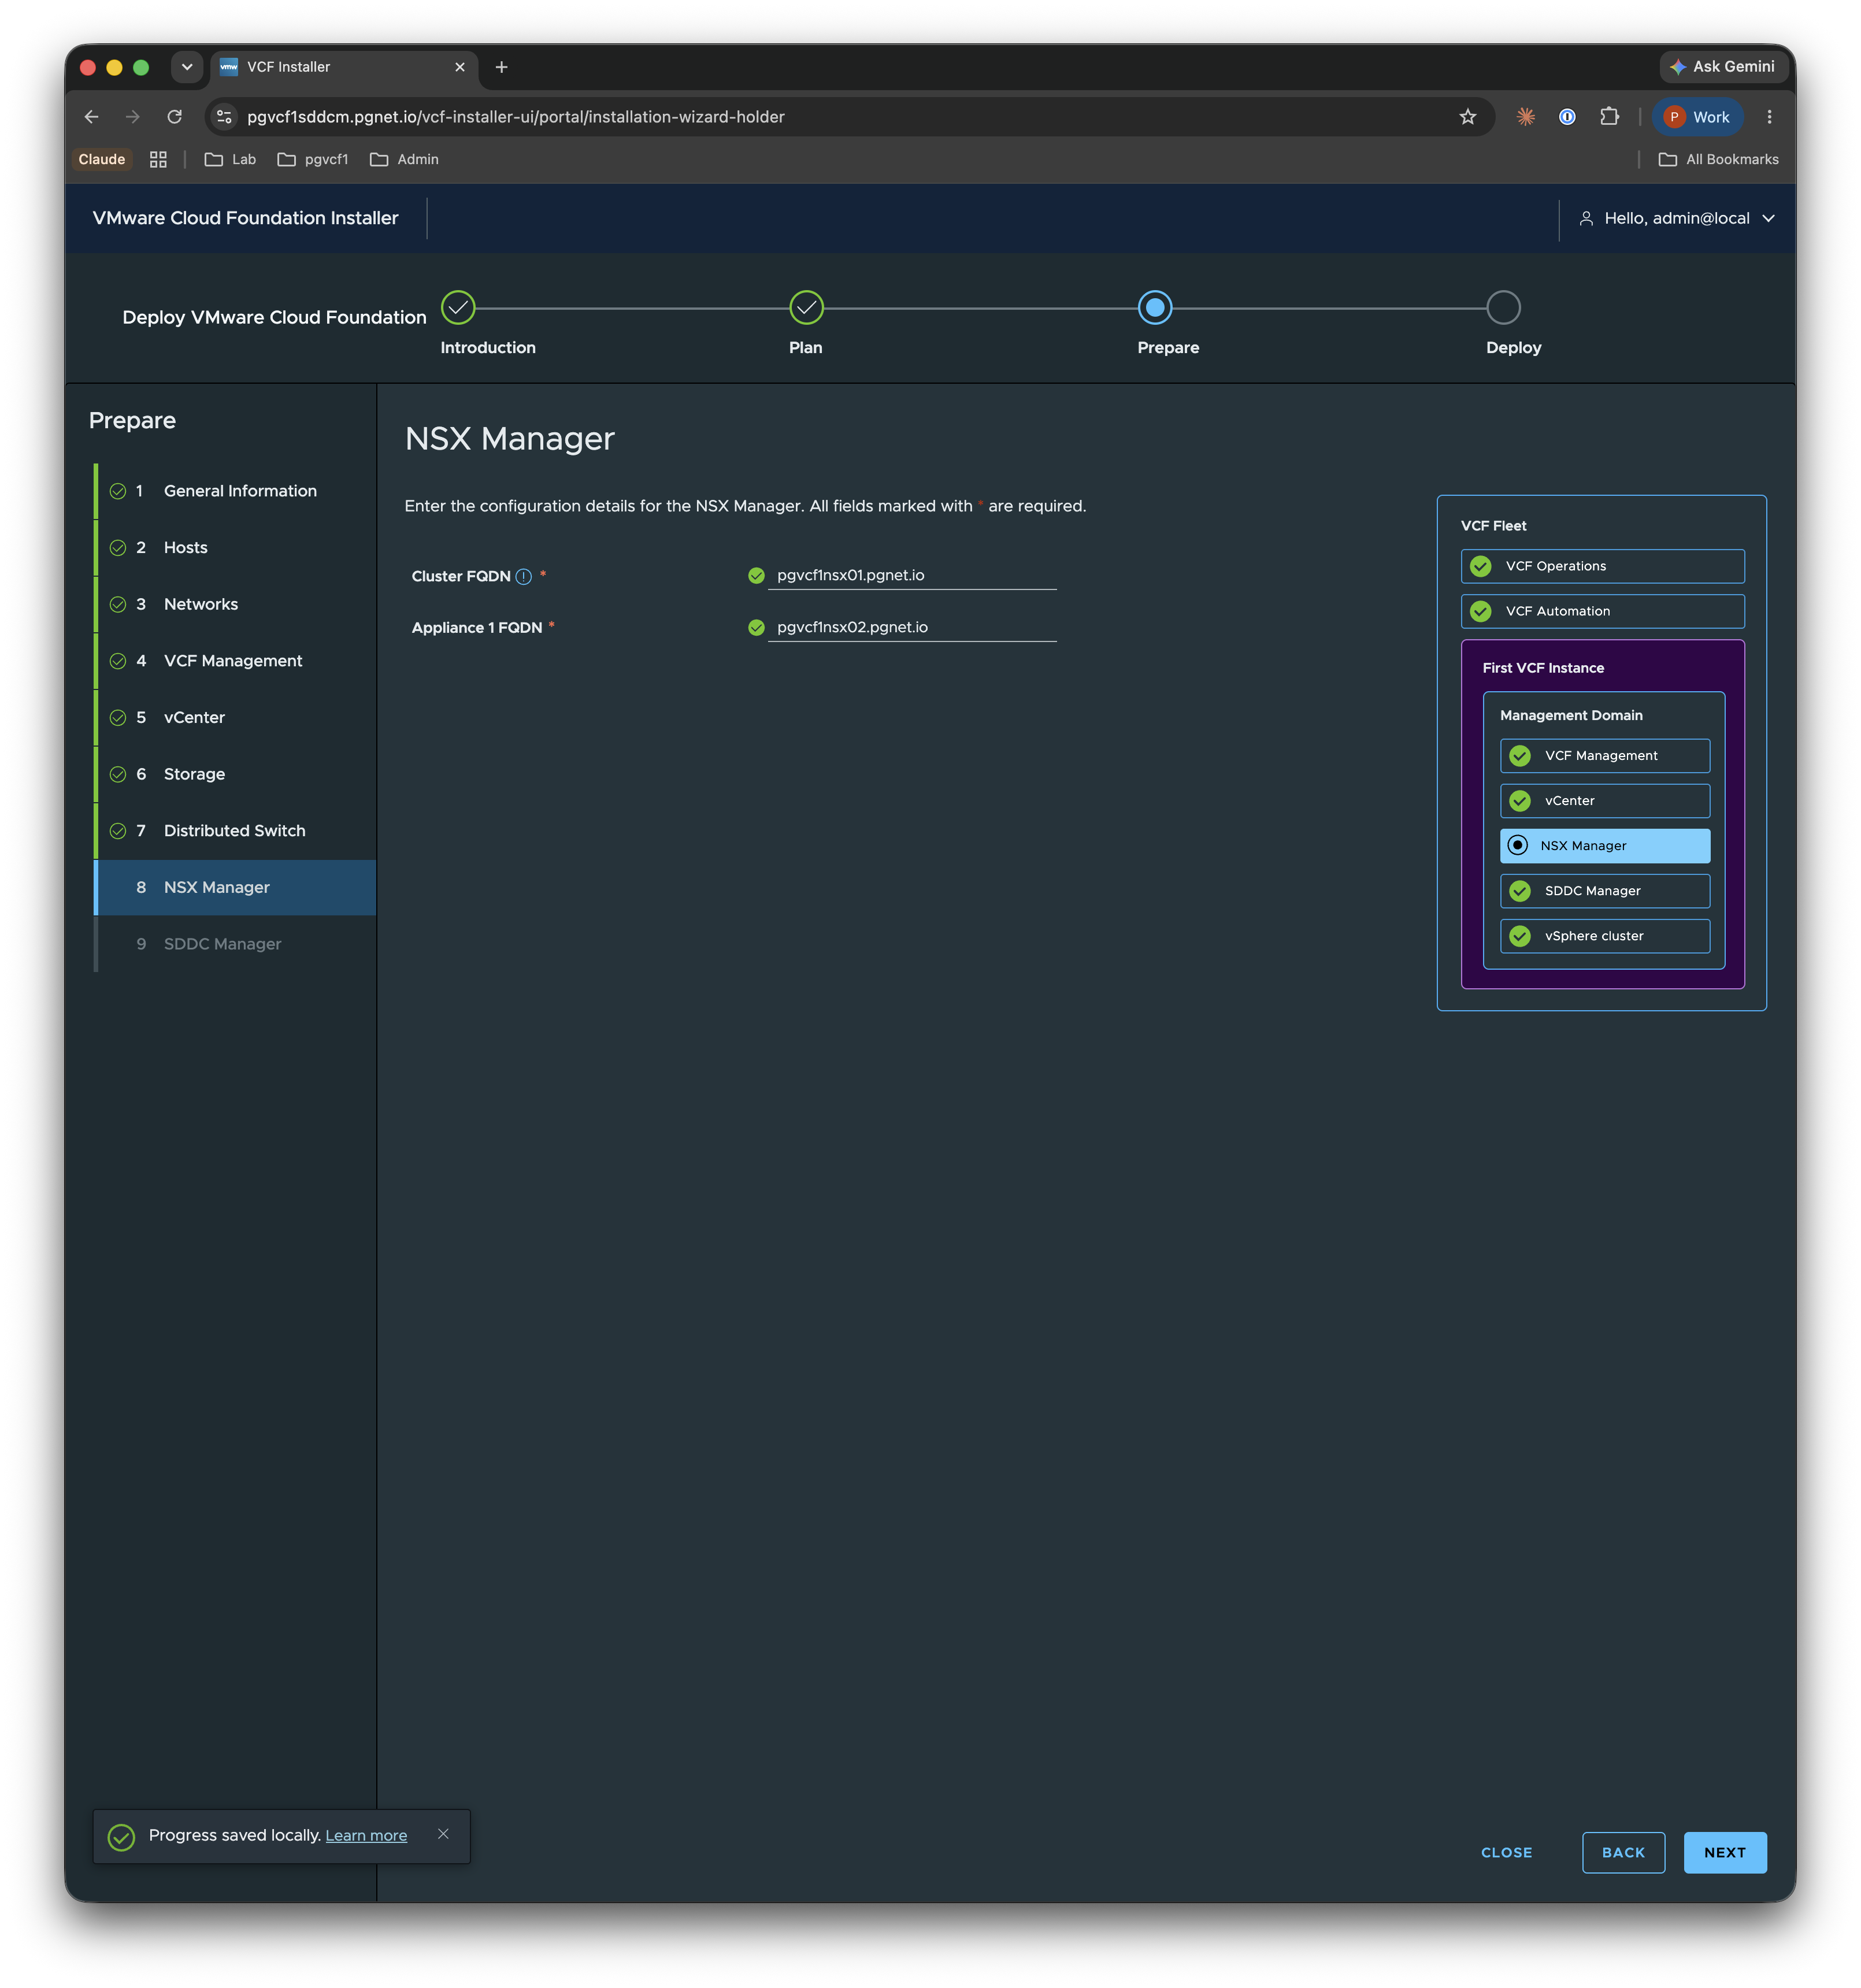This screenshot has height=1988, width=1861.
Task: Open step 5 vCenter
Action: click(x=236, y=718)
